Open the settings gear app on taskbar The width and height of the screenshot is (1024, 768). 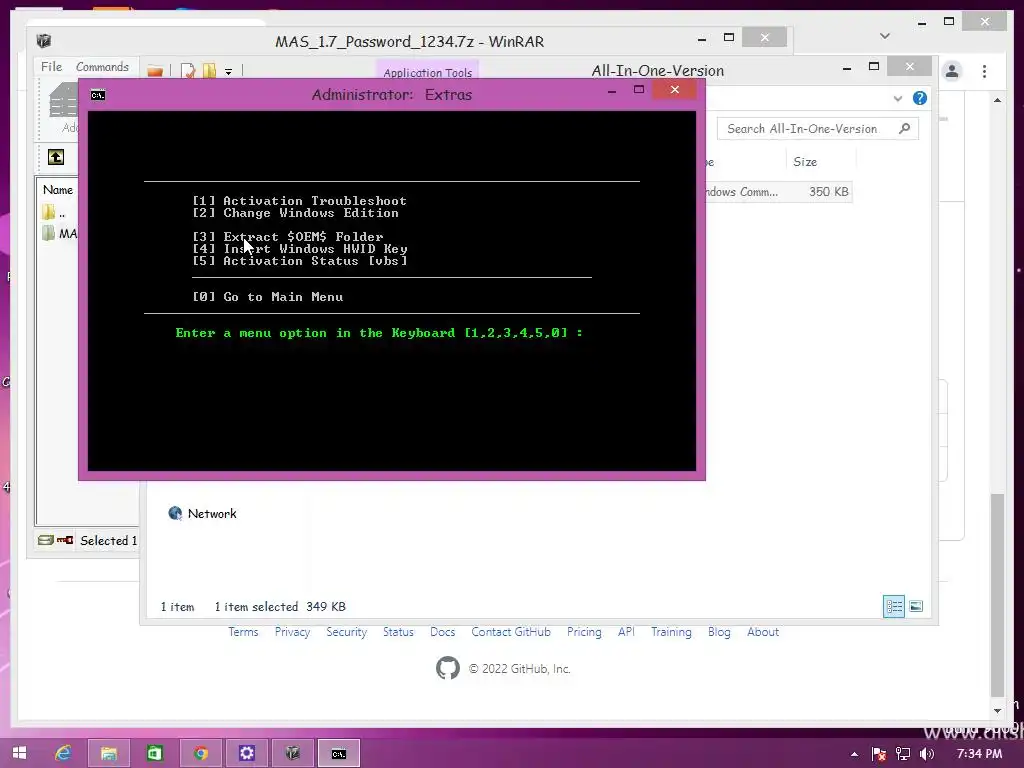tap(246, 753)
